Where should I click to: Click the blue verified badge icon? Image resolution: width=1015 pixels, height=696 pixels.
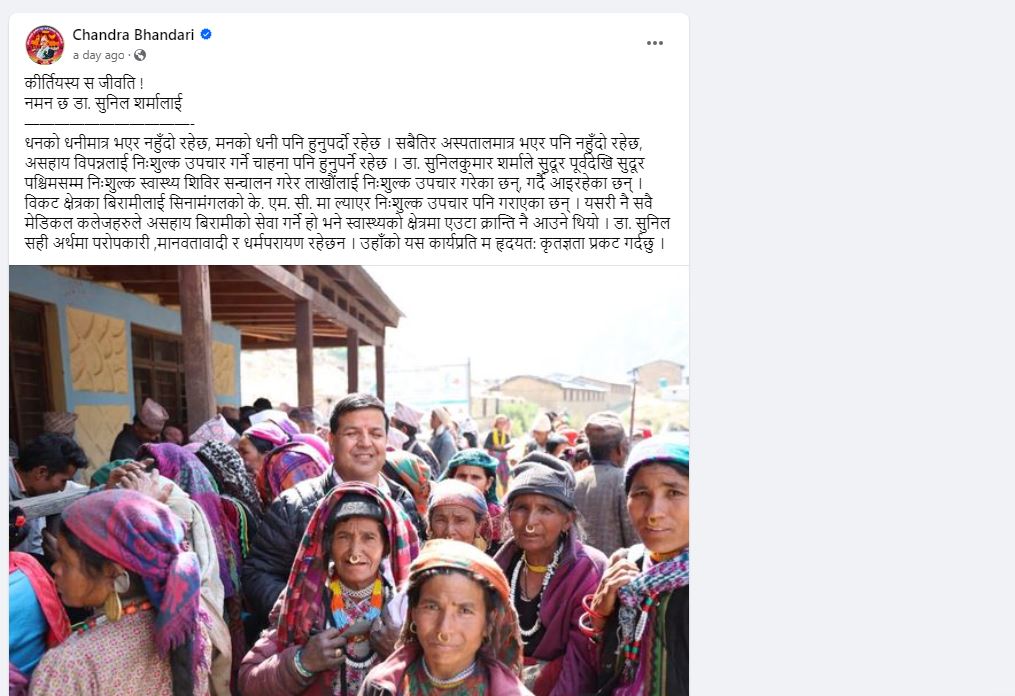pyautogui.click(x=206, y=34)
